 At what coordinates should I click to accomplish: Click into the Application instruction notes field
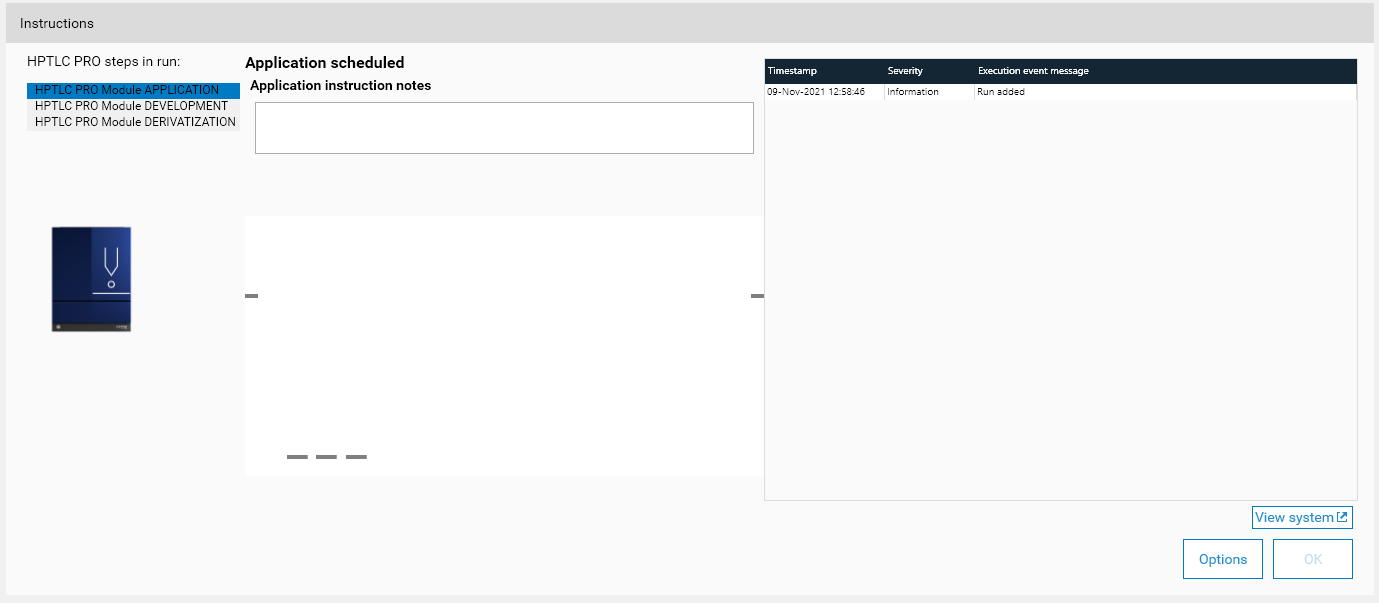(x=504, y=128)
